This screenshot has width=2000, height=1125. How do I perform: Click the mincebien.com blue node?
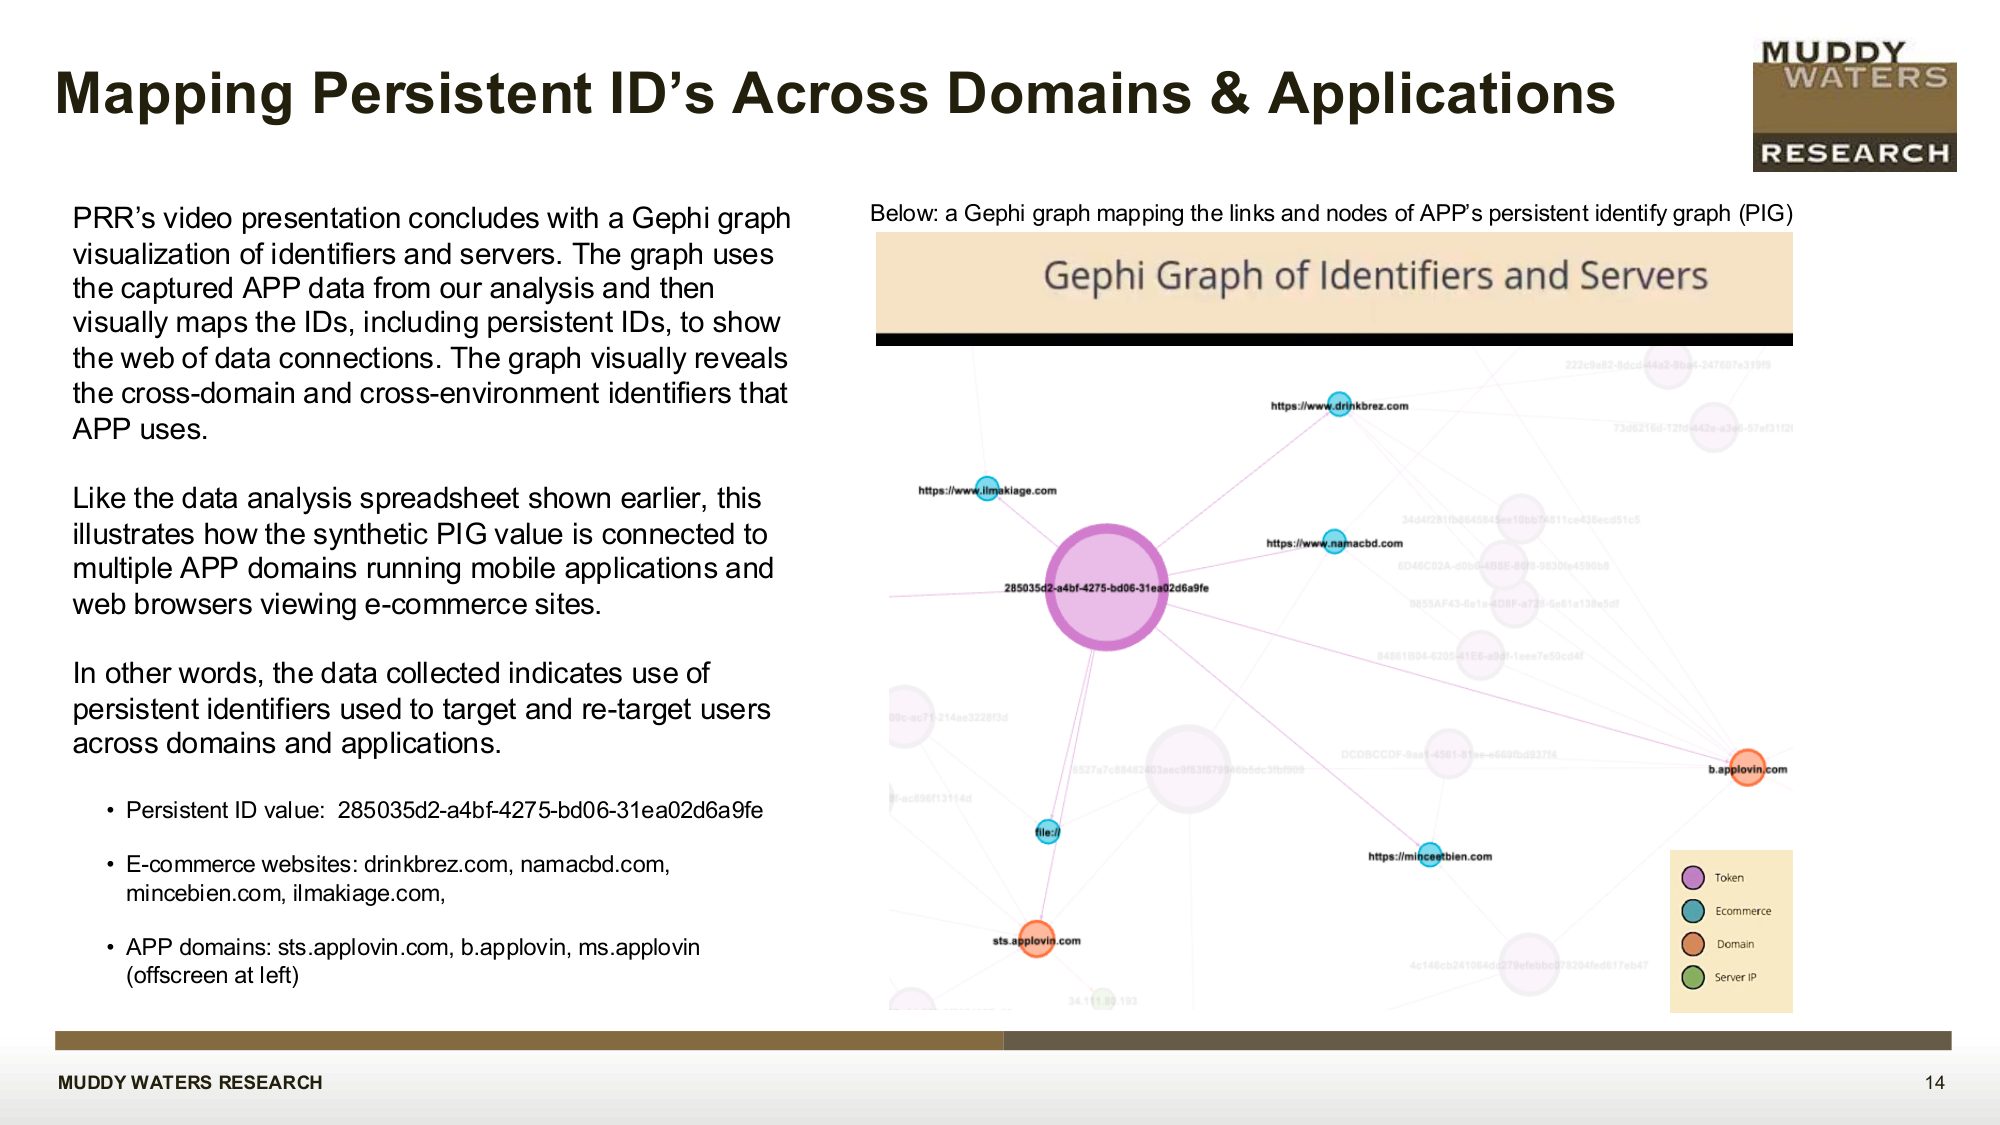coord(1430,855)
